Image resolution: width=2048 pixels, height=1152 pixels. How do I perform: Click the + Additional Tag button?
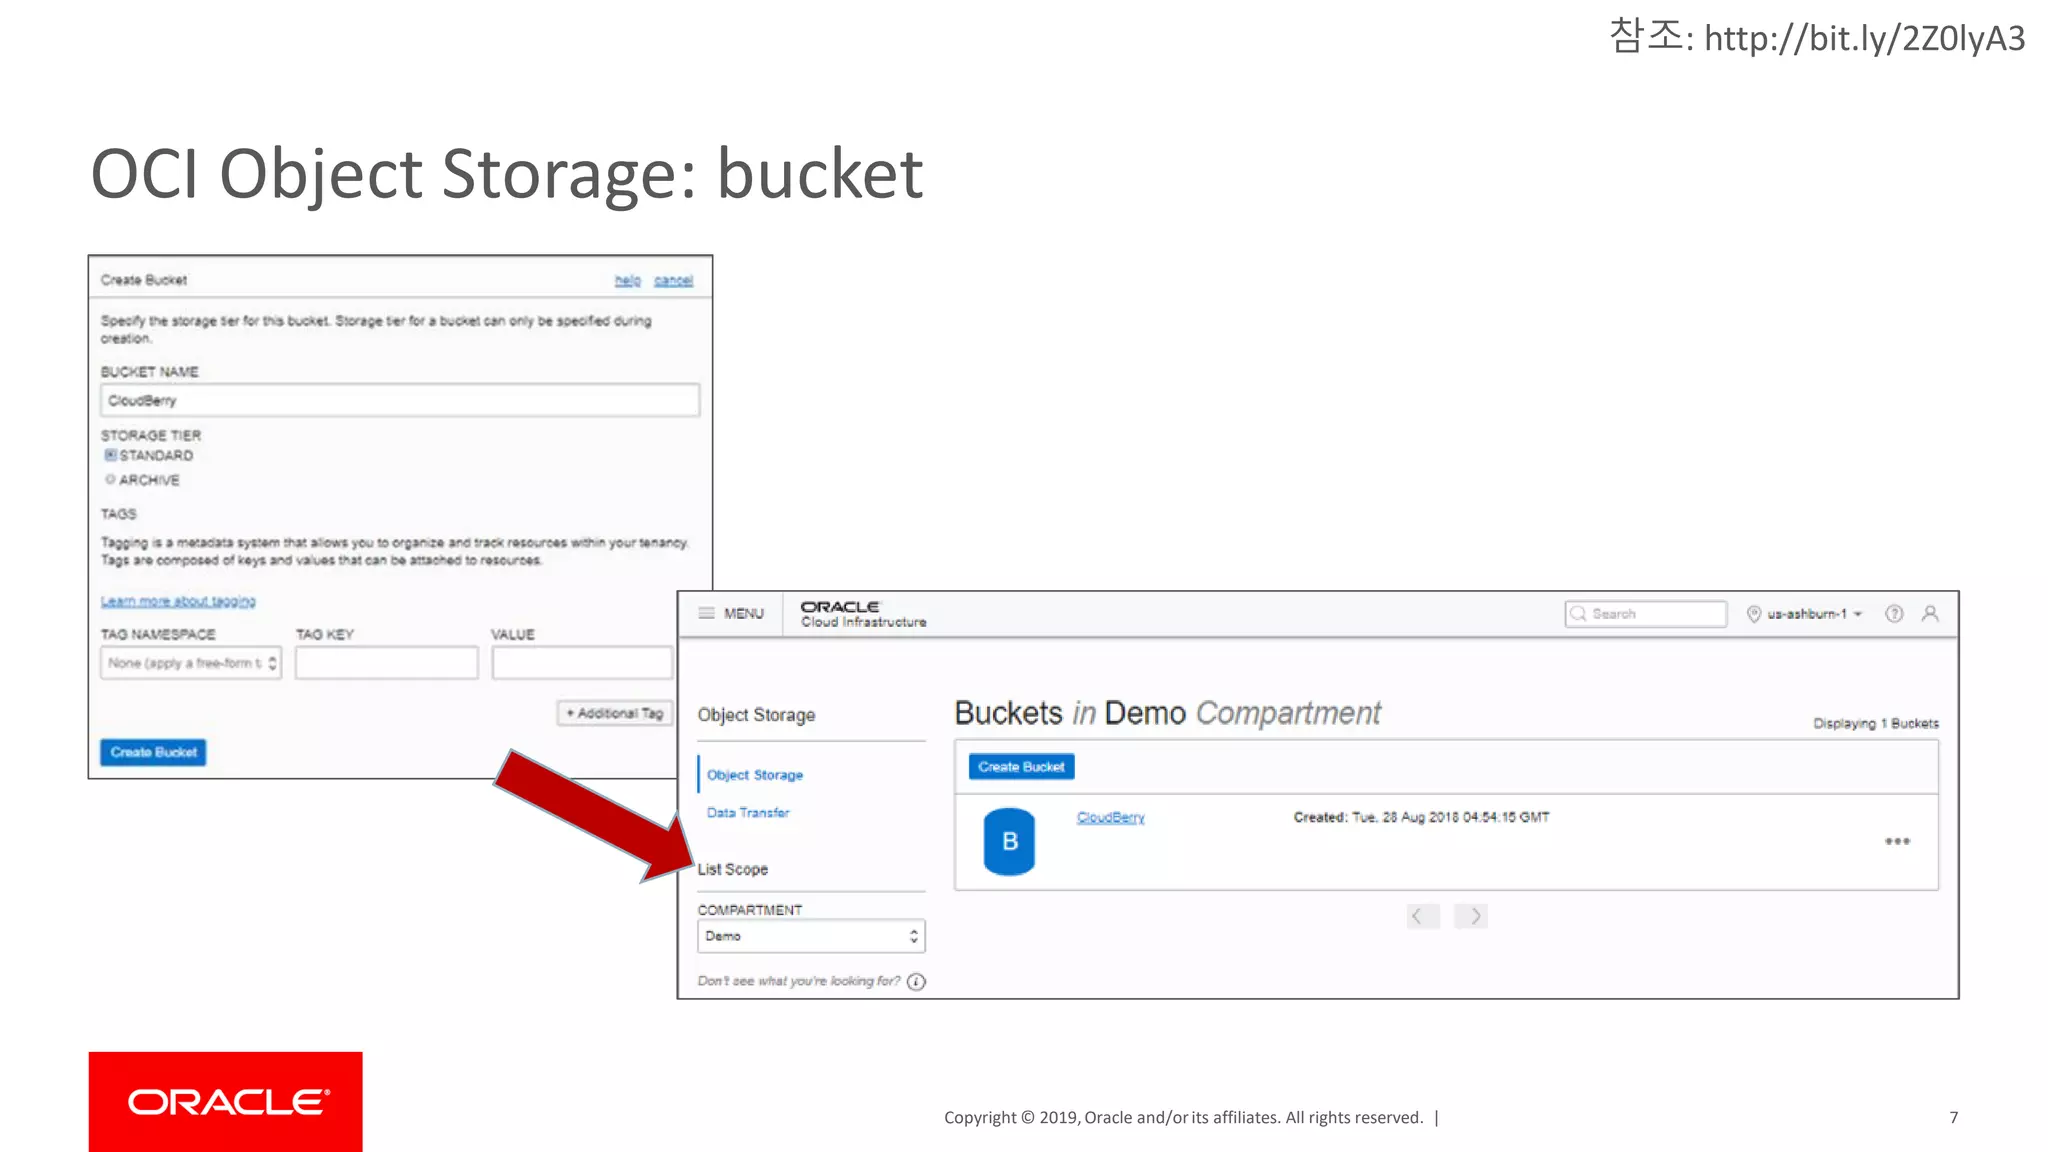pos(614,713)
